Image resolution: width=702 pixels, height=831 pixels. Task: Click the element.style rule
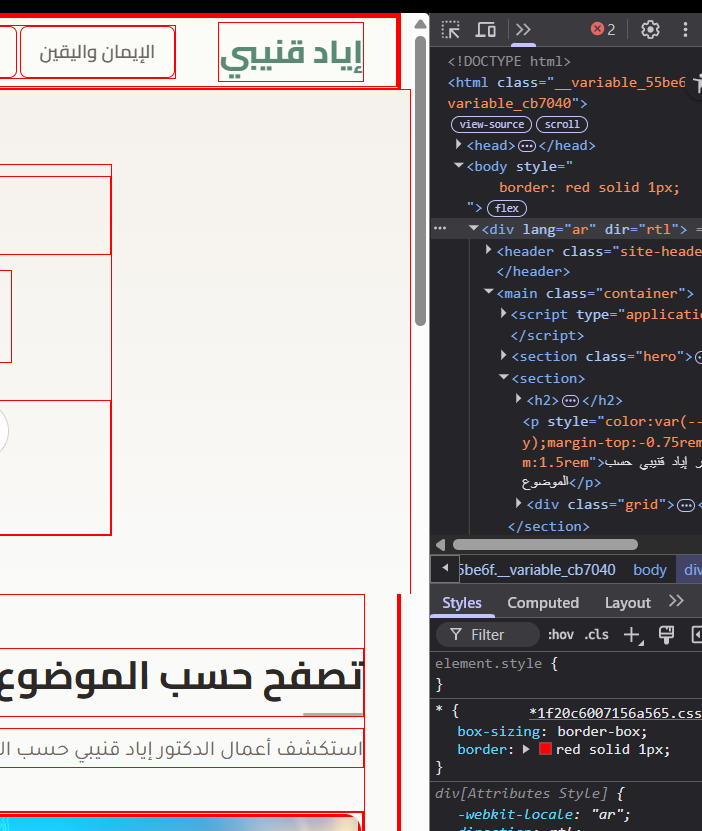pos(496,664)
